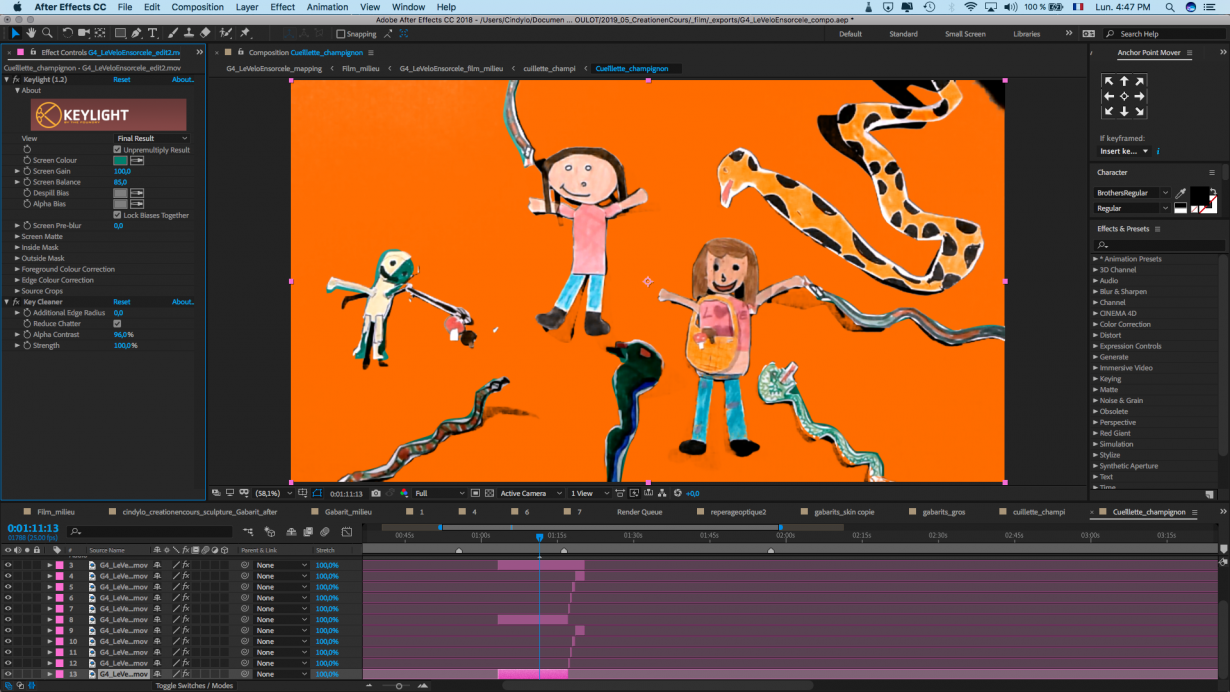Image resolution: width=1230 pixels, height=692 pixels.
Task: Open the Keylight View dropdown Final Result
Action: tap(151, 138)
